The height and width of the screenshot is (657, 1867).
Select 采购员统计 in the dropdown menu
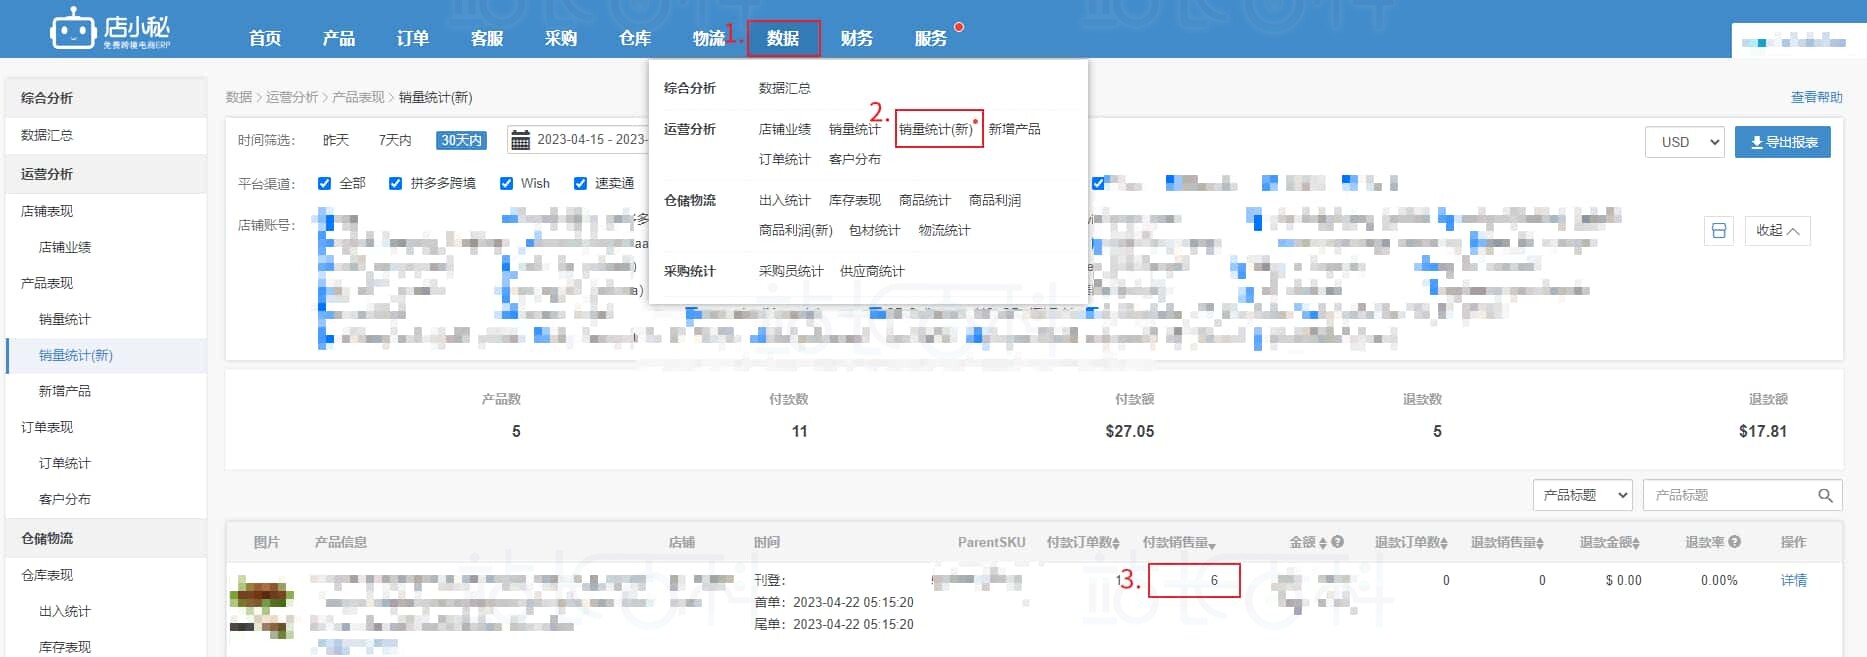[x=791, y=271]
